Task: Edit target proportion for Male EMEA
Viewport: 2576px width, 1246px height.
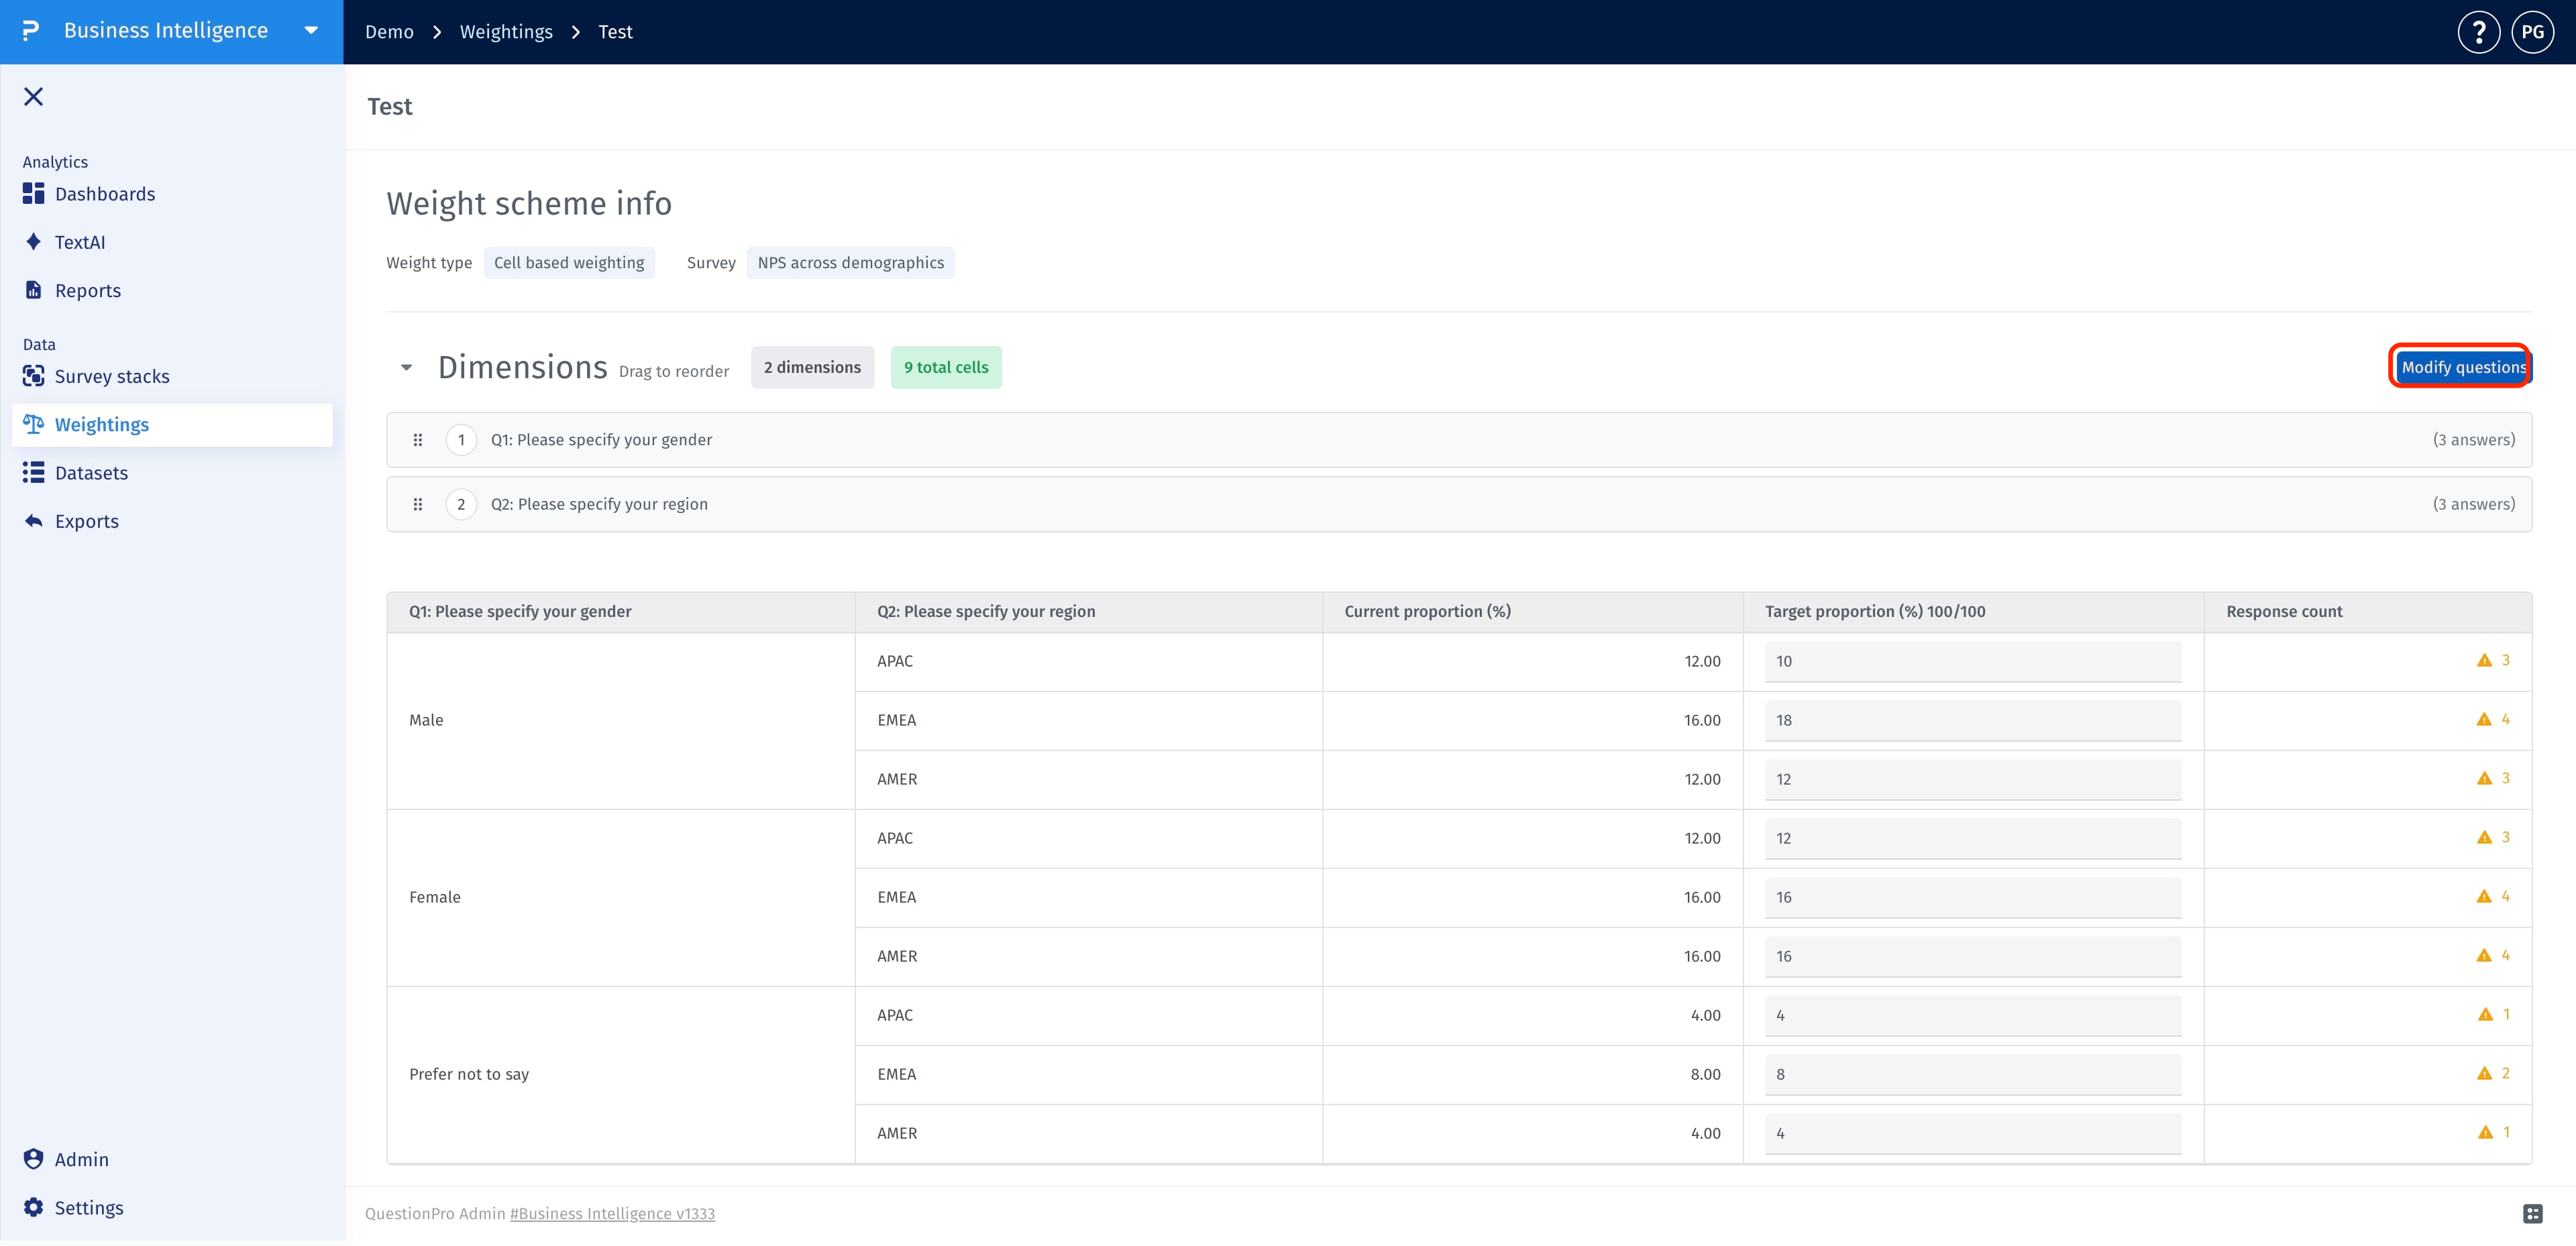Action: [x=1973, y=721]
